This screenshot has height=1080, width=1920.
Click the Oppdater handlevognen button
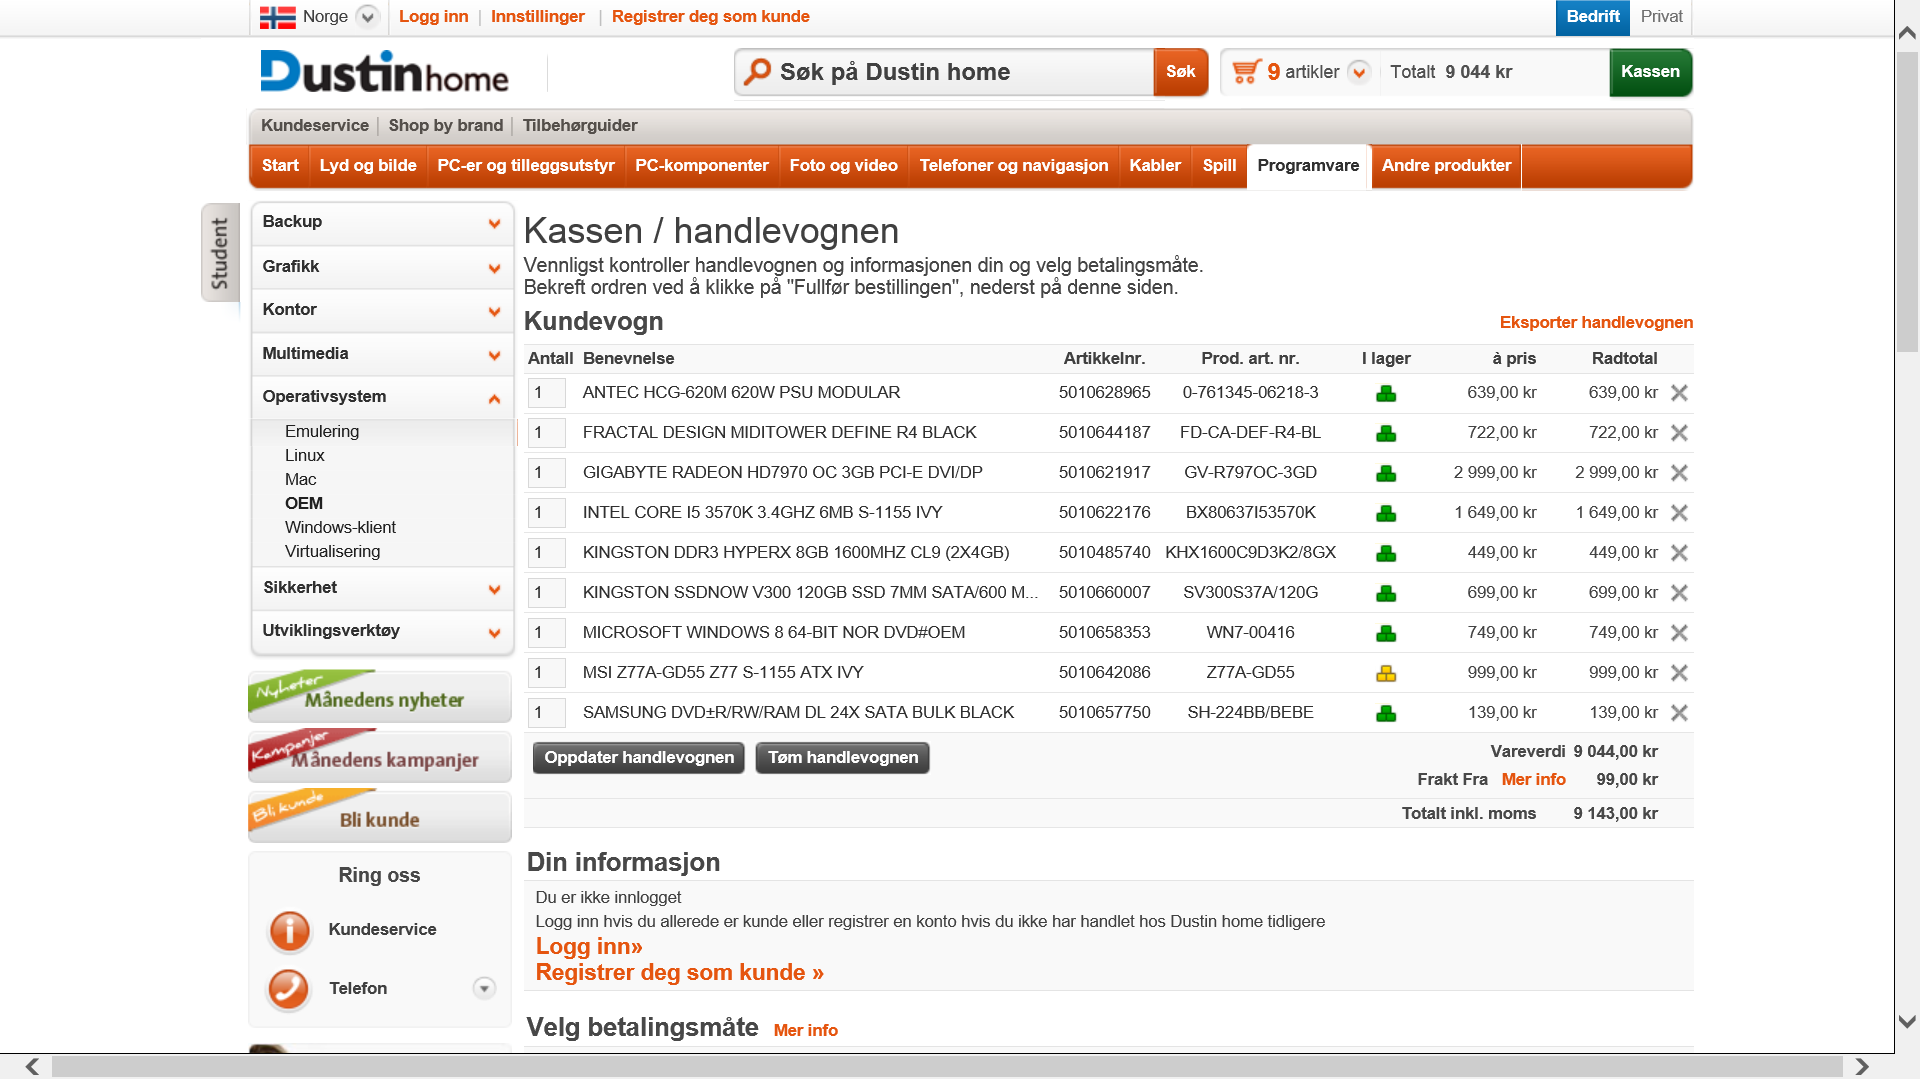tap(639, 758)
